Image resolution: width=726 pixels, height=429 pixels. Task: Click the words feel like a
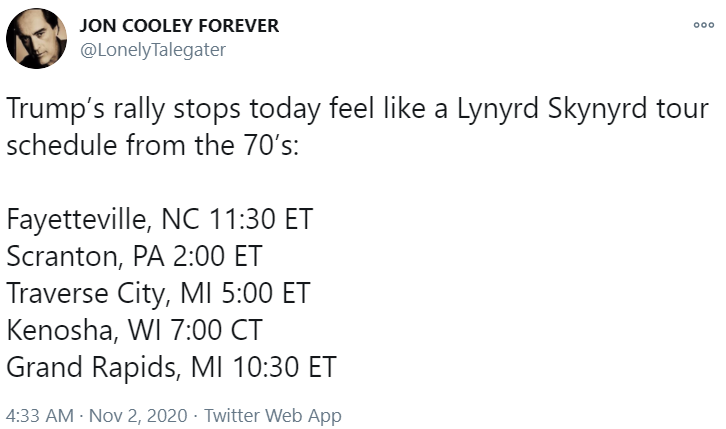pos(388,108)
